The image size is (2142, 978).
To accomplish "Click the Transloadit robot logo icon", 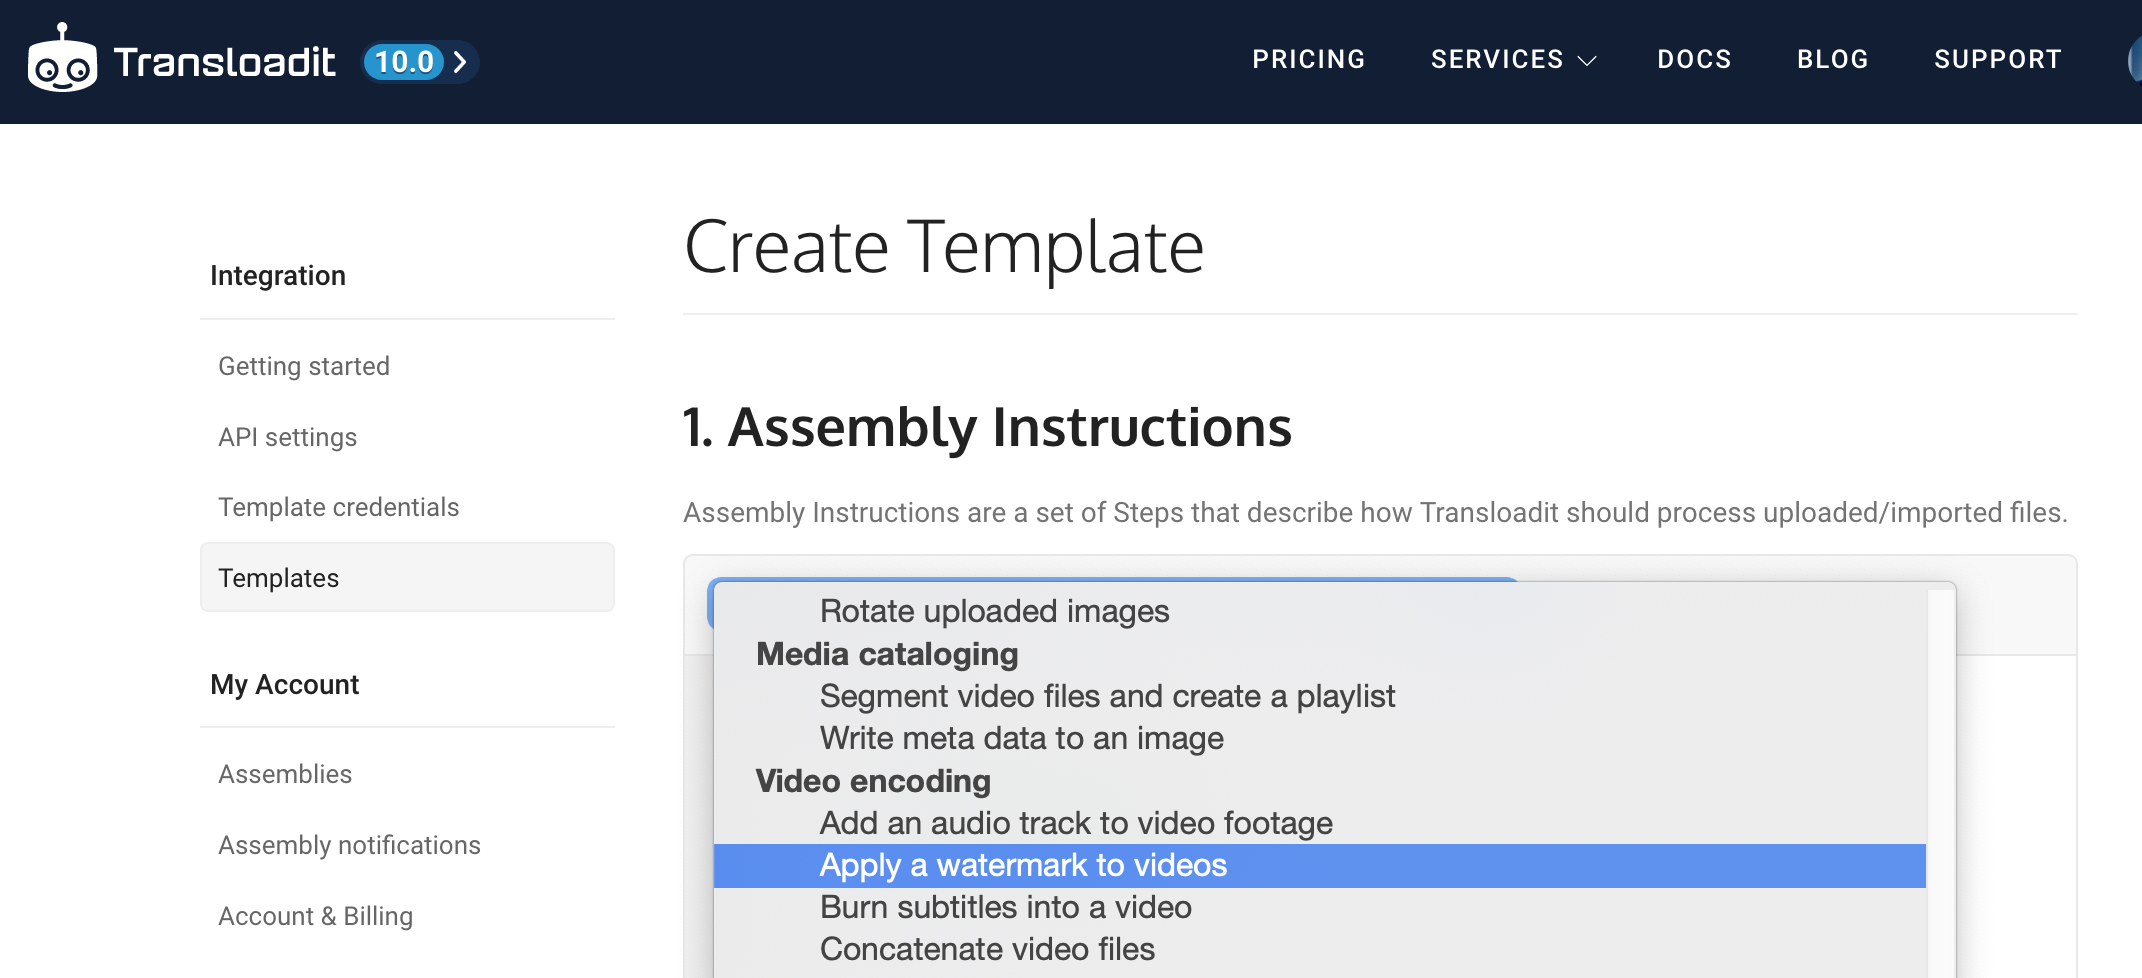I will [x=62, y=60].
